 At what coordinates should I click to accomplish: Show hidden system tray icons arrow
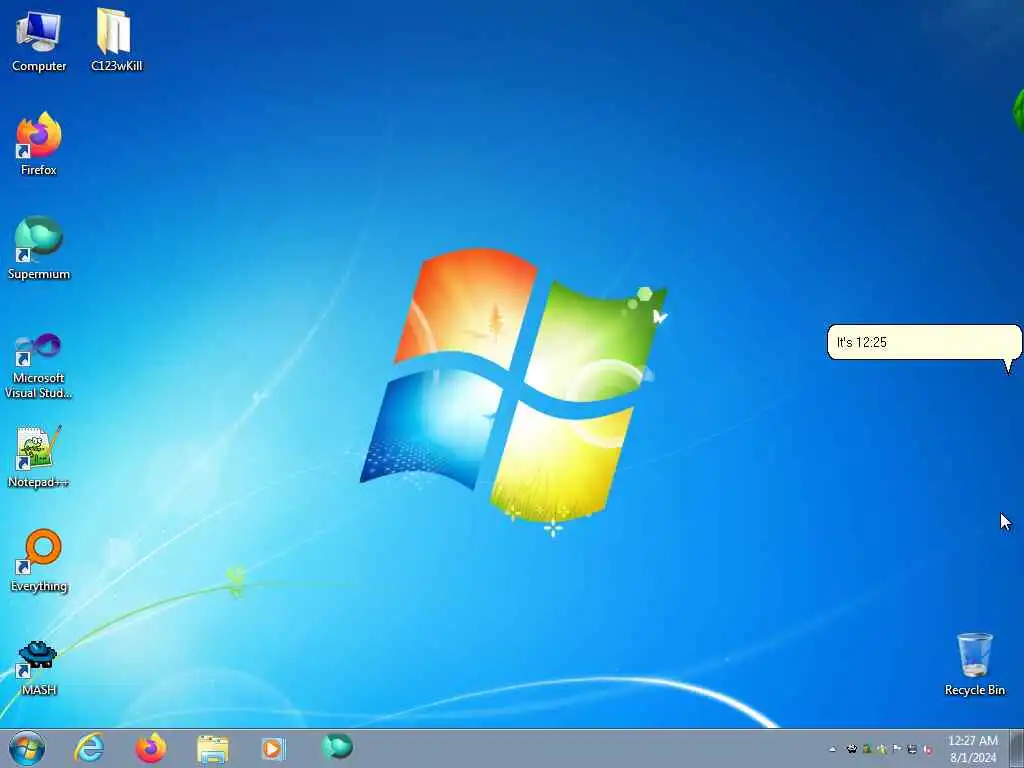(832, 750)
